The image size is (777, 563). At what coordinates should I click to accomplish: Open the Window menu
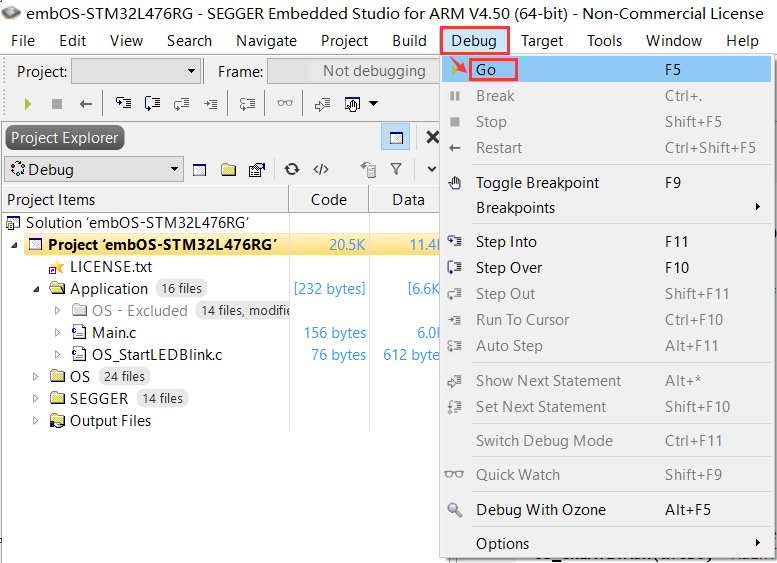[674, 41]
